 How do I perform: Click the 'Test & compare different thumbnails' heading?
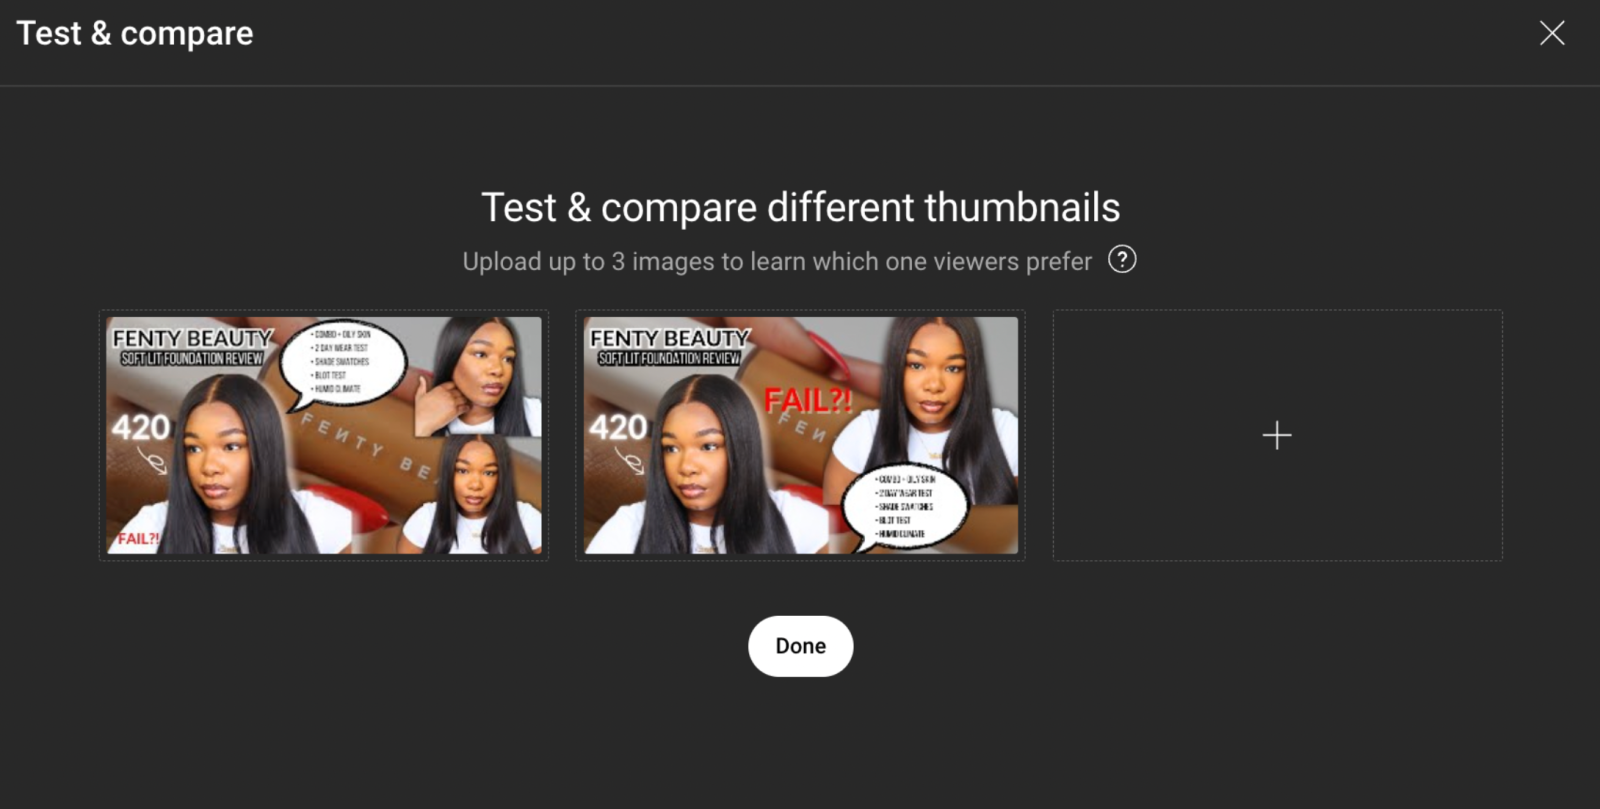point(800,208)
